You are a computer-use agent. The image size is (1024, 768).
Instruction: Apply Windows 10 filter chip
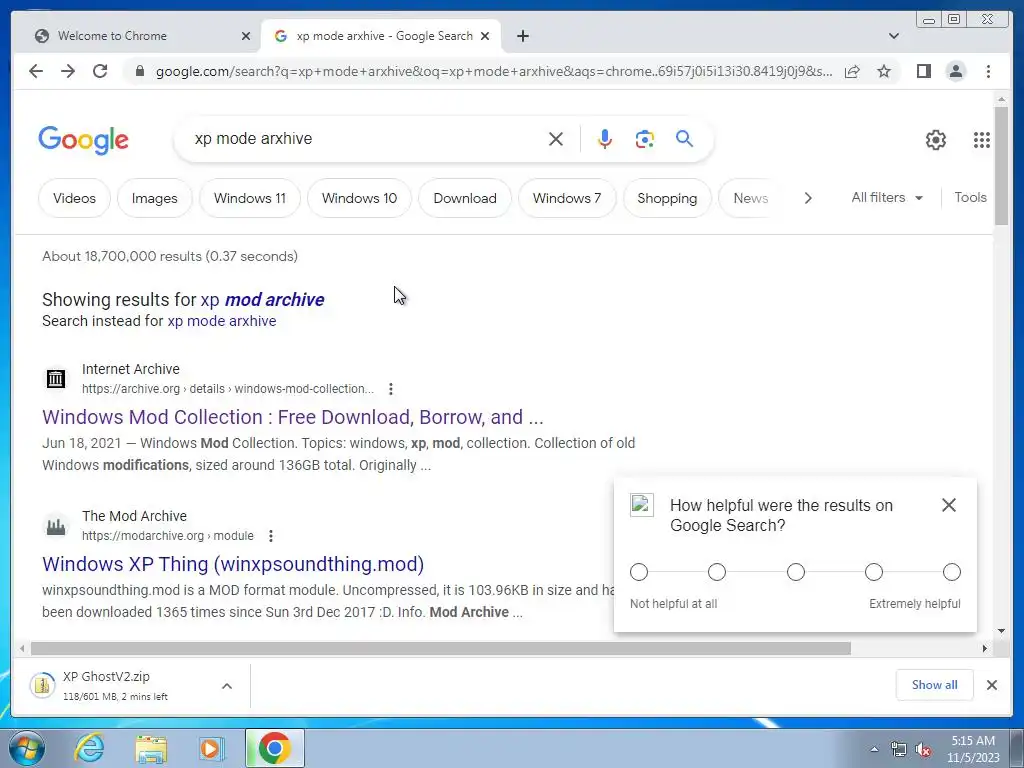tap(359, 198)
